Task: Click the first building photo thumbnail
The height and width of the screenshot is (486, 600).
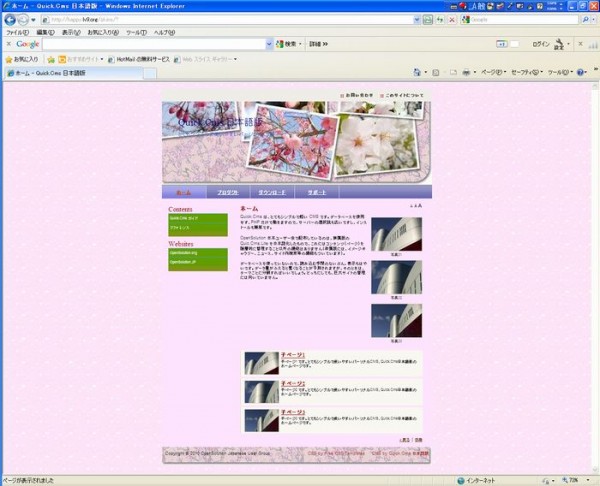Action: pos(396,233)
